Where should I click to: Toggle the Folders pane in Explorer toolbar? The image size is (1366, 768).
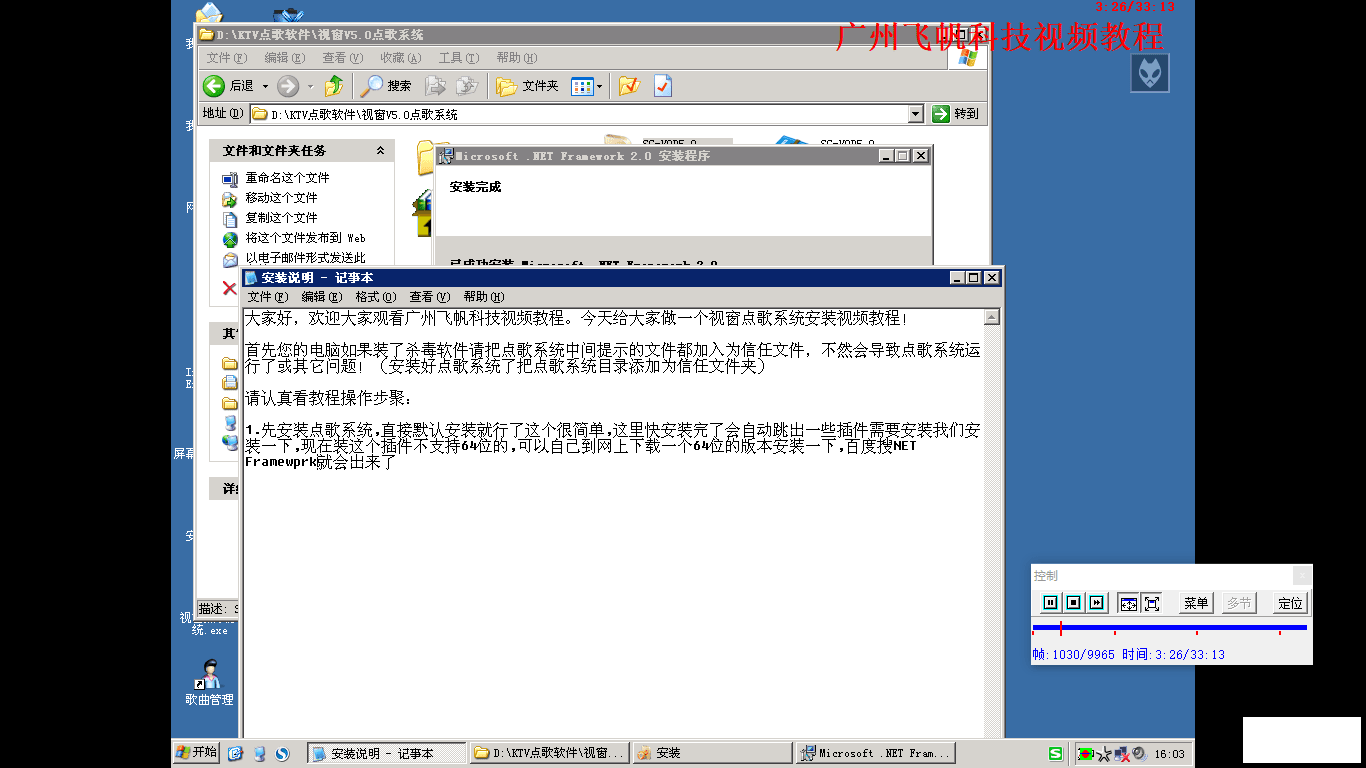click(527, 86)
